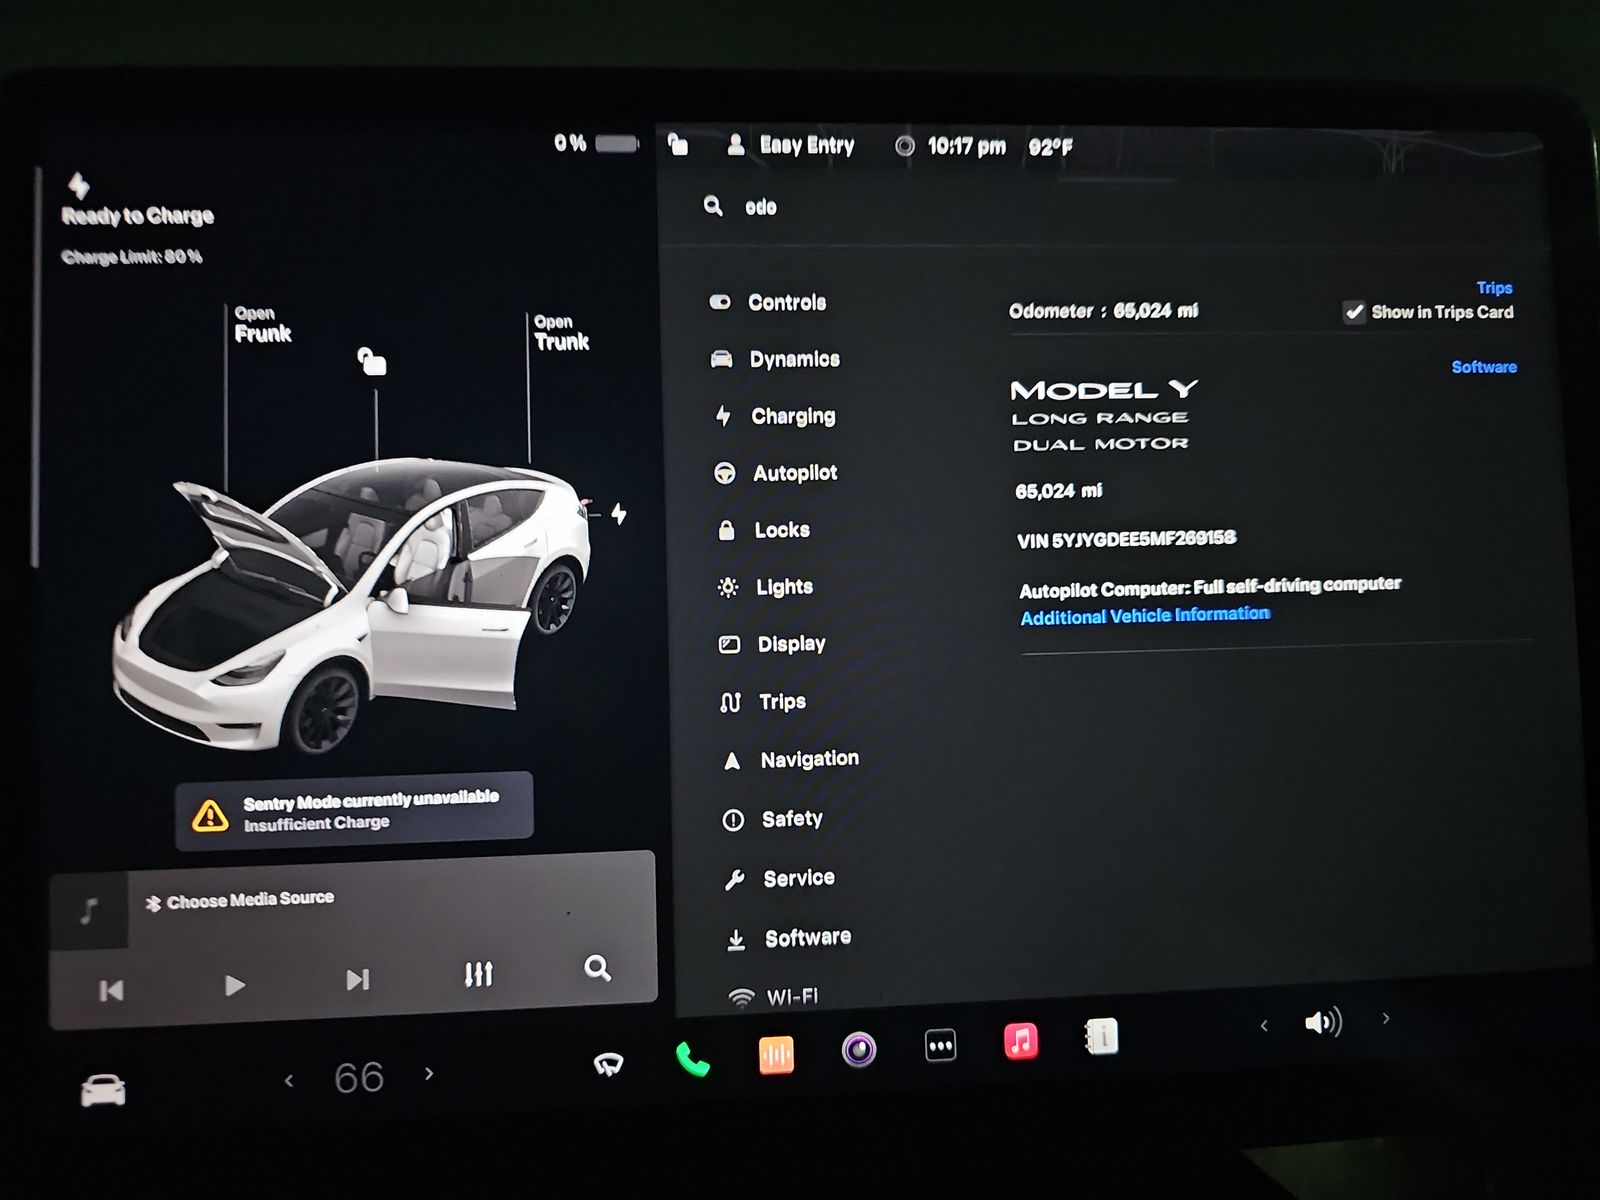Open the orange audio waveform app
This screenshot has height=1200, width=1600.
coord(776,1054)
